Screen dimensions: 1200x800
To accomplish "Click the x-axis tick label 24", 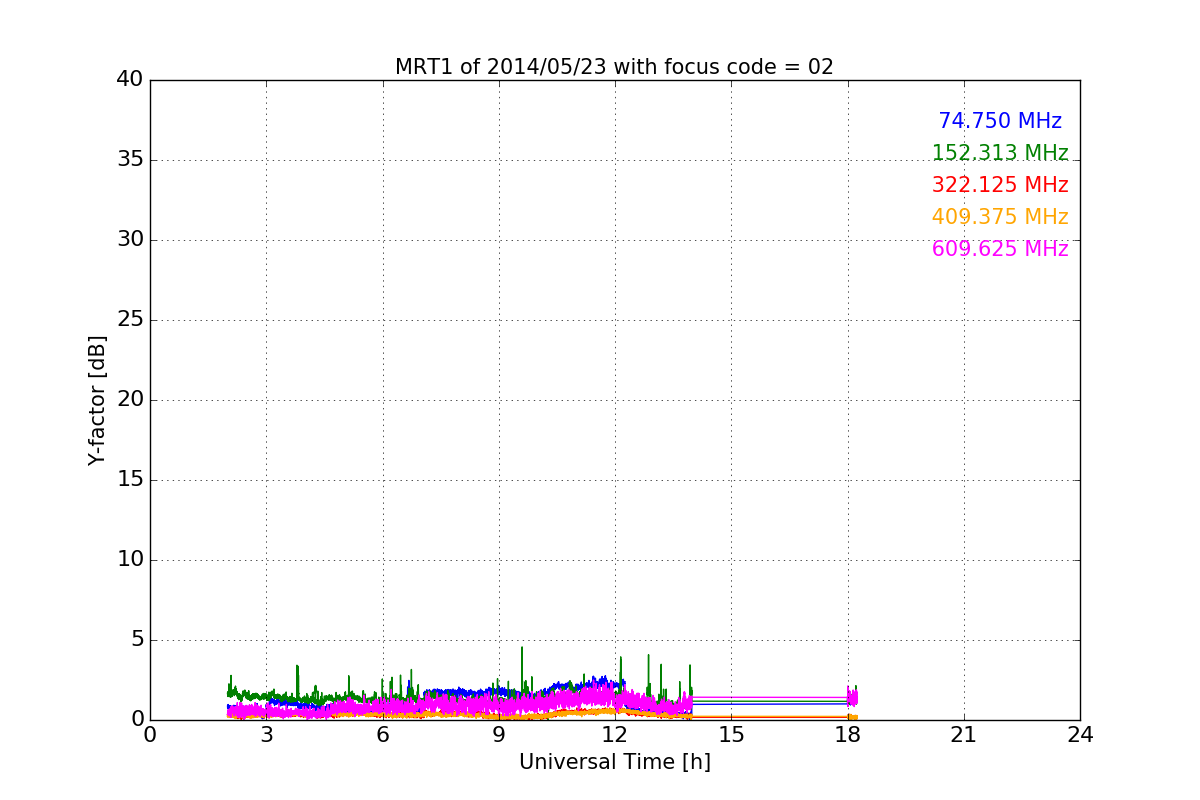I will point(1080,735).
